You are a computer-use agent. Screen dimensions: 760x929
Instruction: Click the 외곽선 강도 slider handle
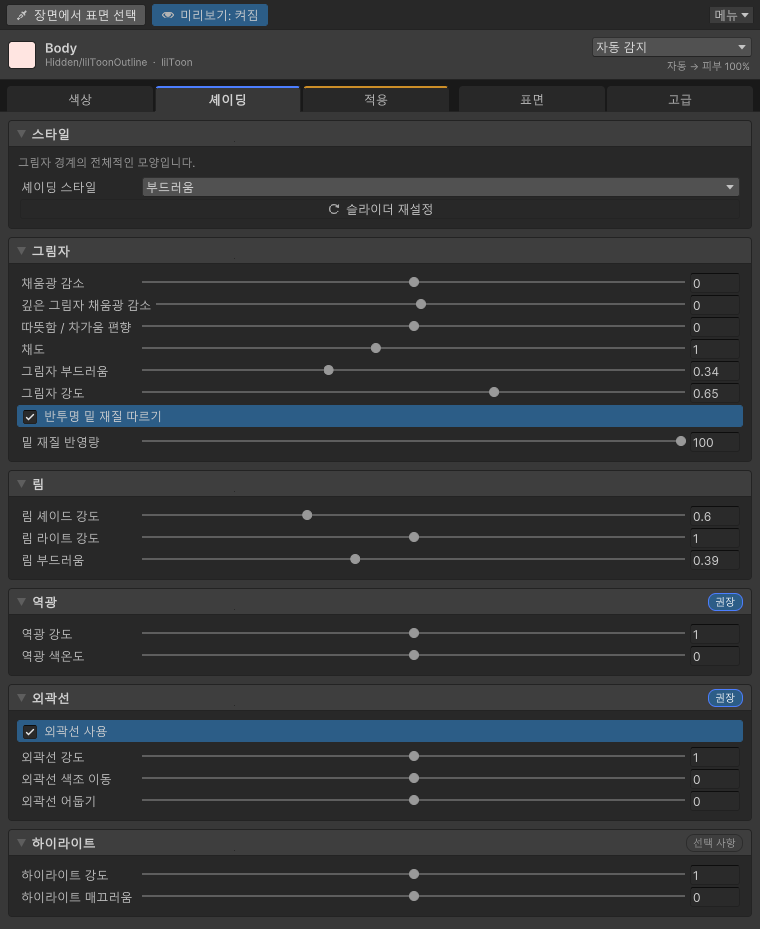click(414, 757)
